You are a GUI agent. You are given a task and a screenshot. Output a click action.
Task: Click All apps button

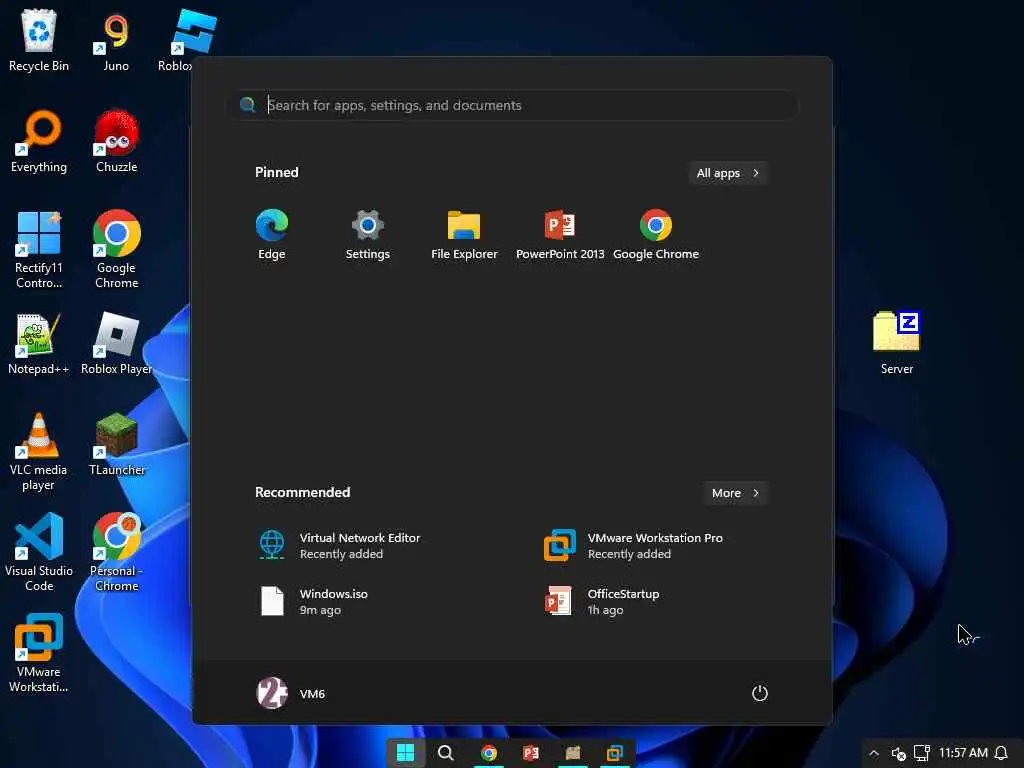pyautogui.click(x=728, y=173)
